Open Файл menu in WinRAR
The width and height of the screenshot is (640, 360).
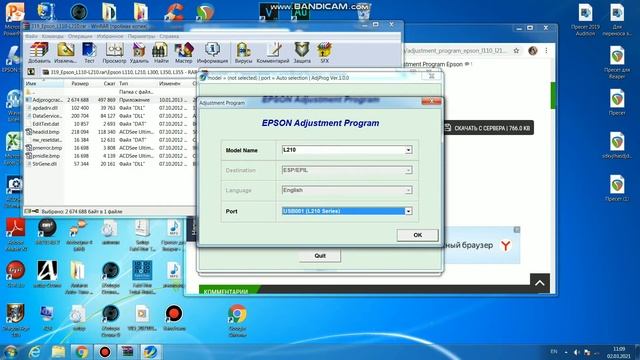[x=31, y=36]
